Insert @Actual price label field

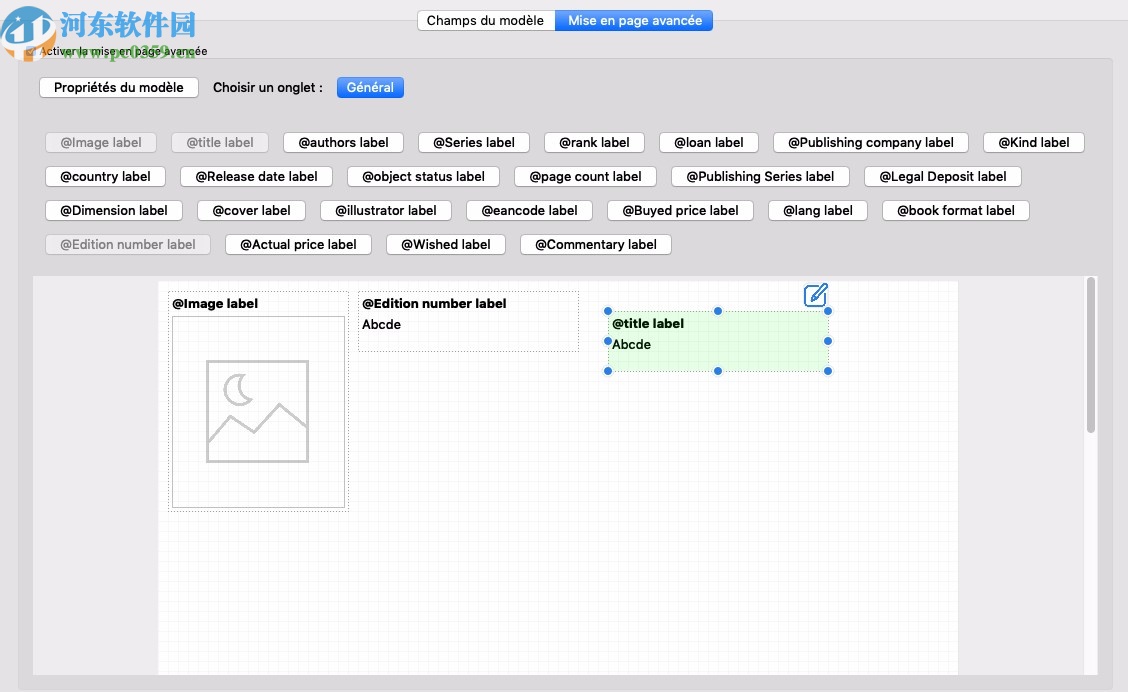pyautogui.click(x=298, y=244)
